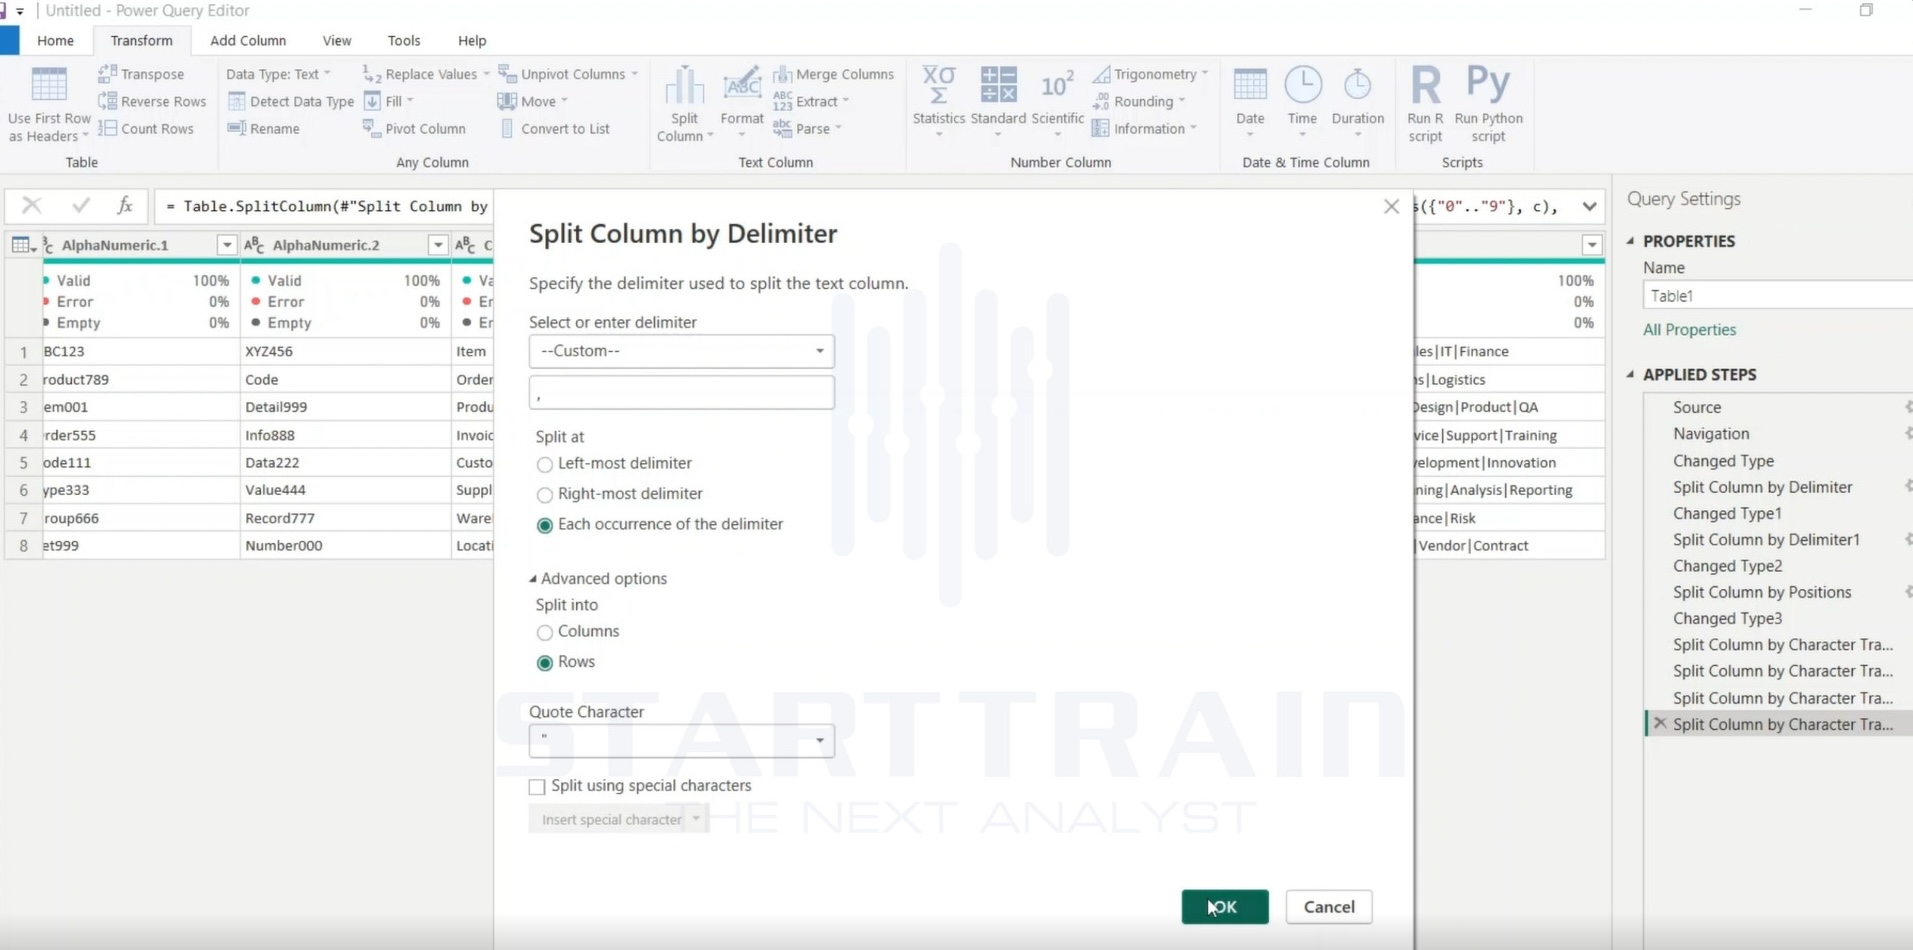This screenshot has height=950, width=1913.
Task: Open the View ribbon tab
Action: click(x=337, y=41)
